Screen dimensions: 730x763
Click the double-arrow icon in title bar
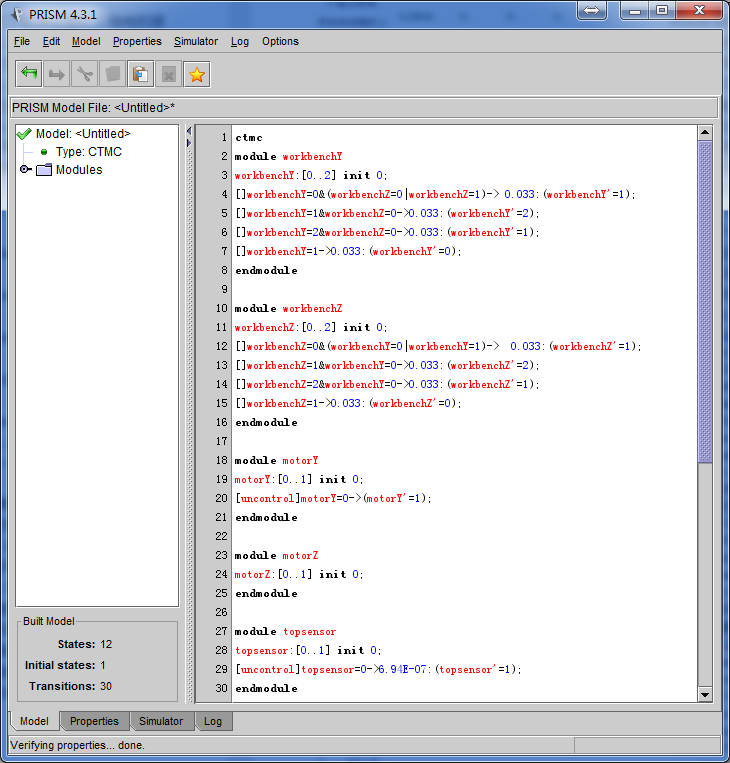pos(590,10)
